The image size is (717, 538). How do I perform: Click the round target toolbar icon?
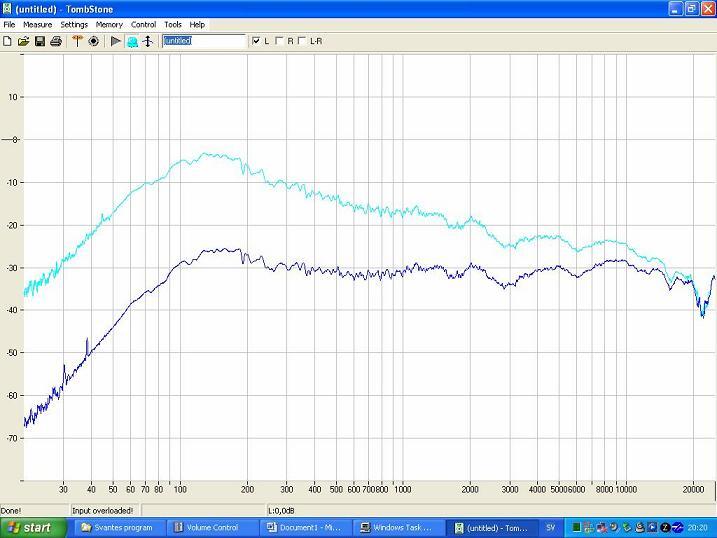point(93,41)
